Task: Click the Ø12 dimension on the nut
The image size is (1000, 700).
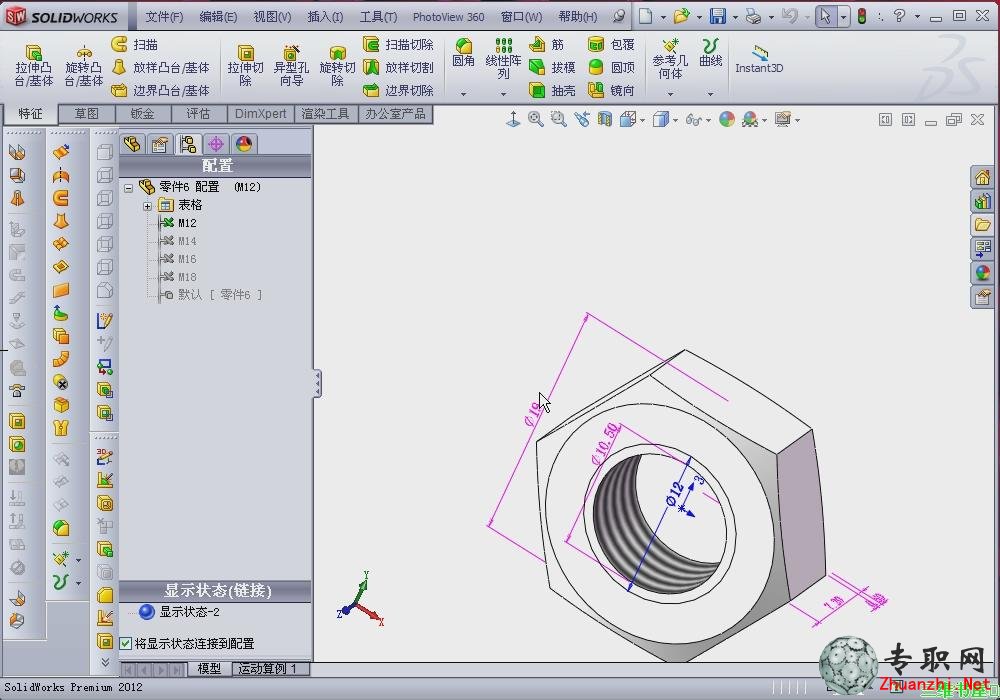Action: 675,493
